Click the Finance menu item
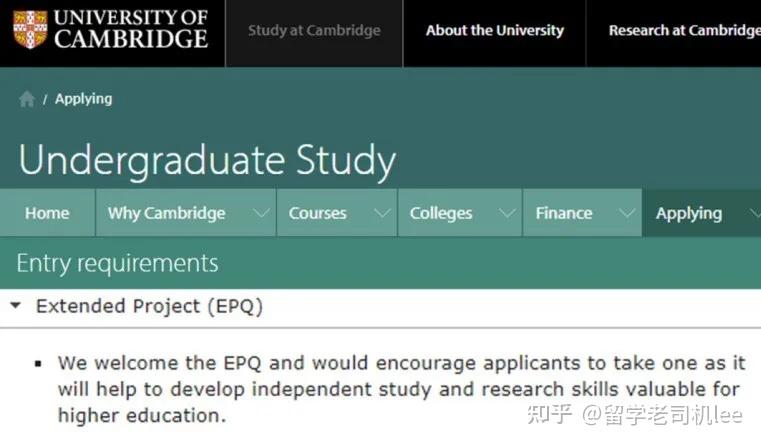 [563, 213]
